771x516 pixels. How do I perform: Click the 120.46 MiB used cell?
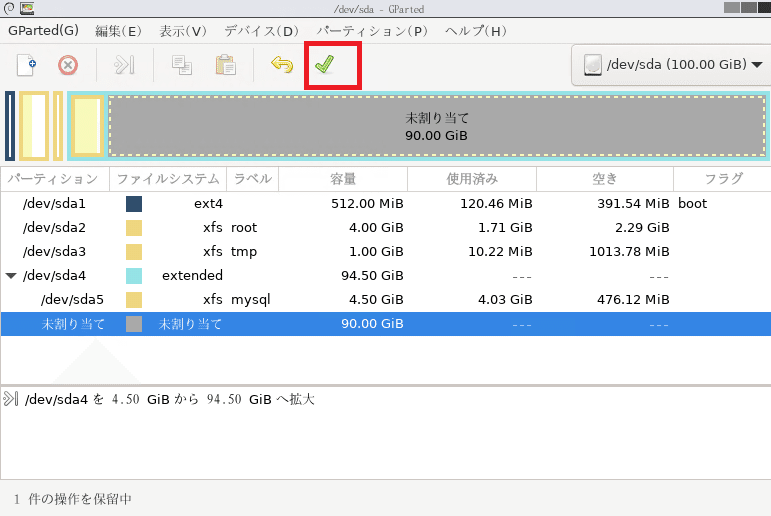point(496,204)
